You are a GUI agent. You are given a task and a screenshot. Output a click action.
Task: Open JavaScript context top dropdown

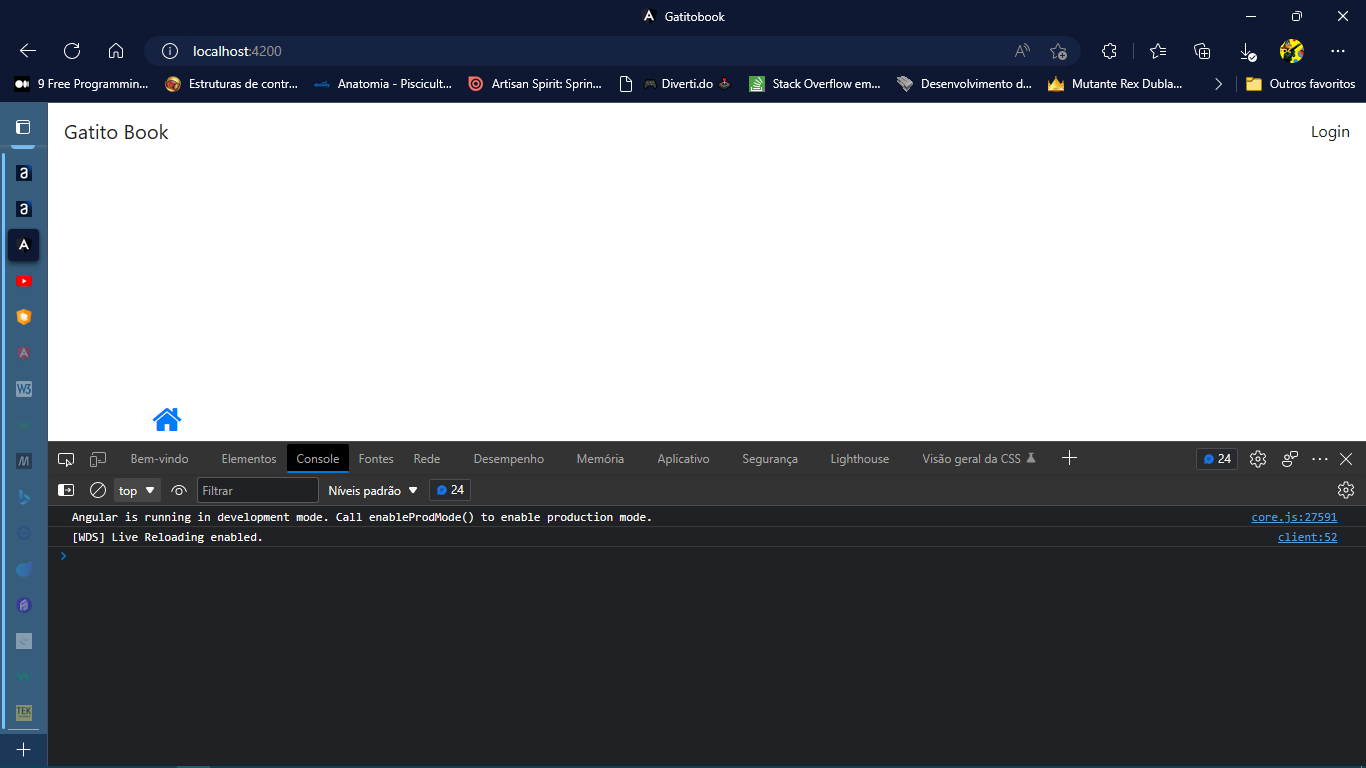[138, 490]
